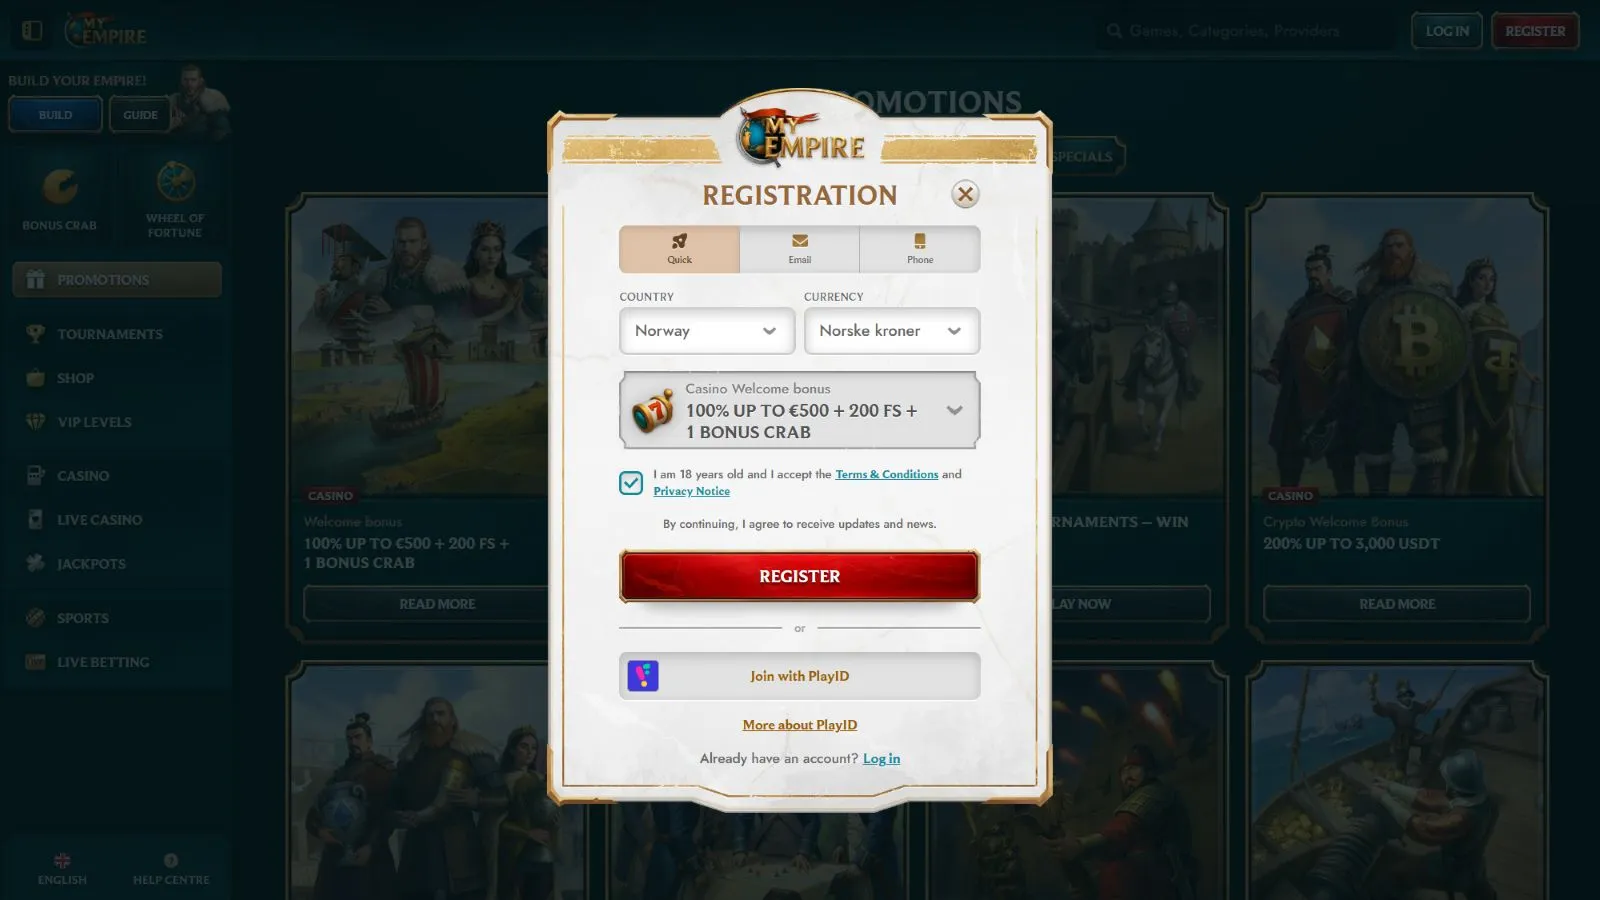Click the PlayID logo icon
This screenshot has width=1600, height=900.
click(x=643, y=676)
